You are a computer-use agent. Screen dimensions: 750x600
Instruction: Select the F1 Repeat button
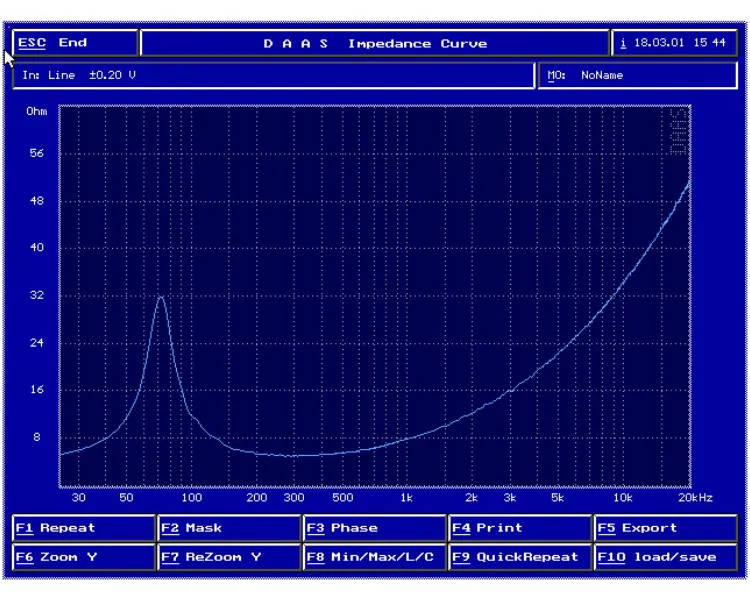point(84,528)
